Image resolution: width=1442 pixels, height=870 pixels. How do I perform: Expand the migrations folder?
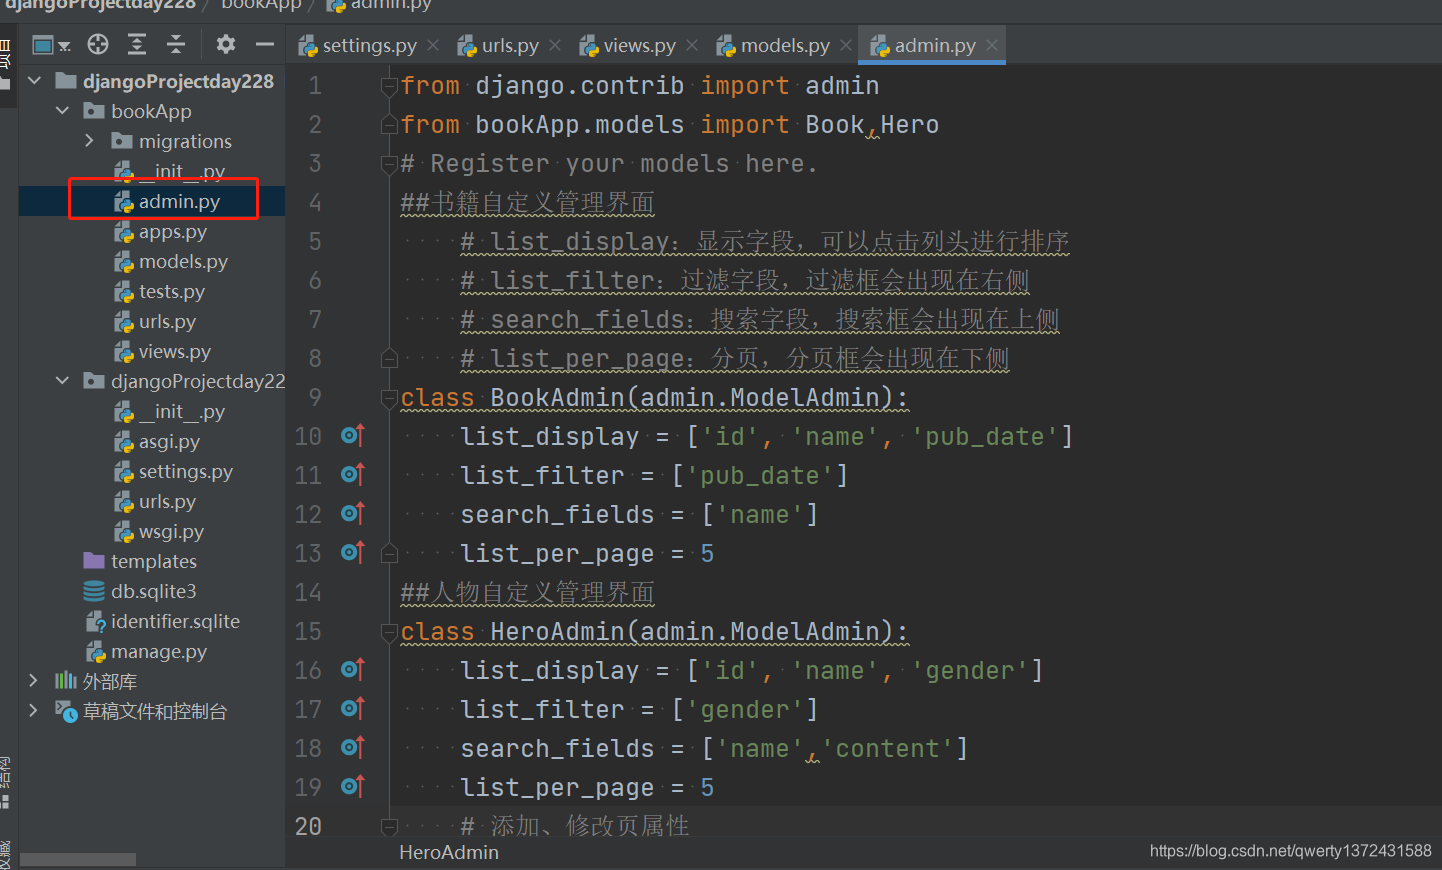click(90, 141)
